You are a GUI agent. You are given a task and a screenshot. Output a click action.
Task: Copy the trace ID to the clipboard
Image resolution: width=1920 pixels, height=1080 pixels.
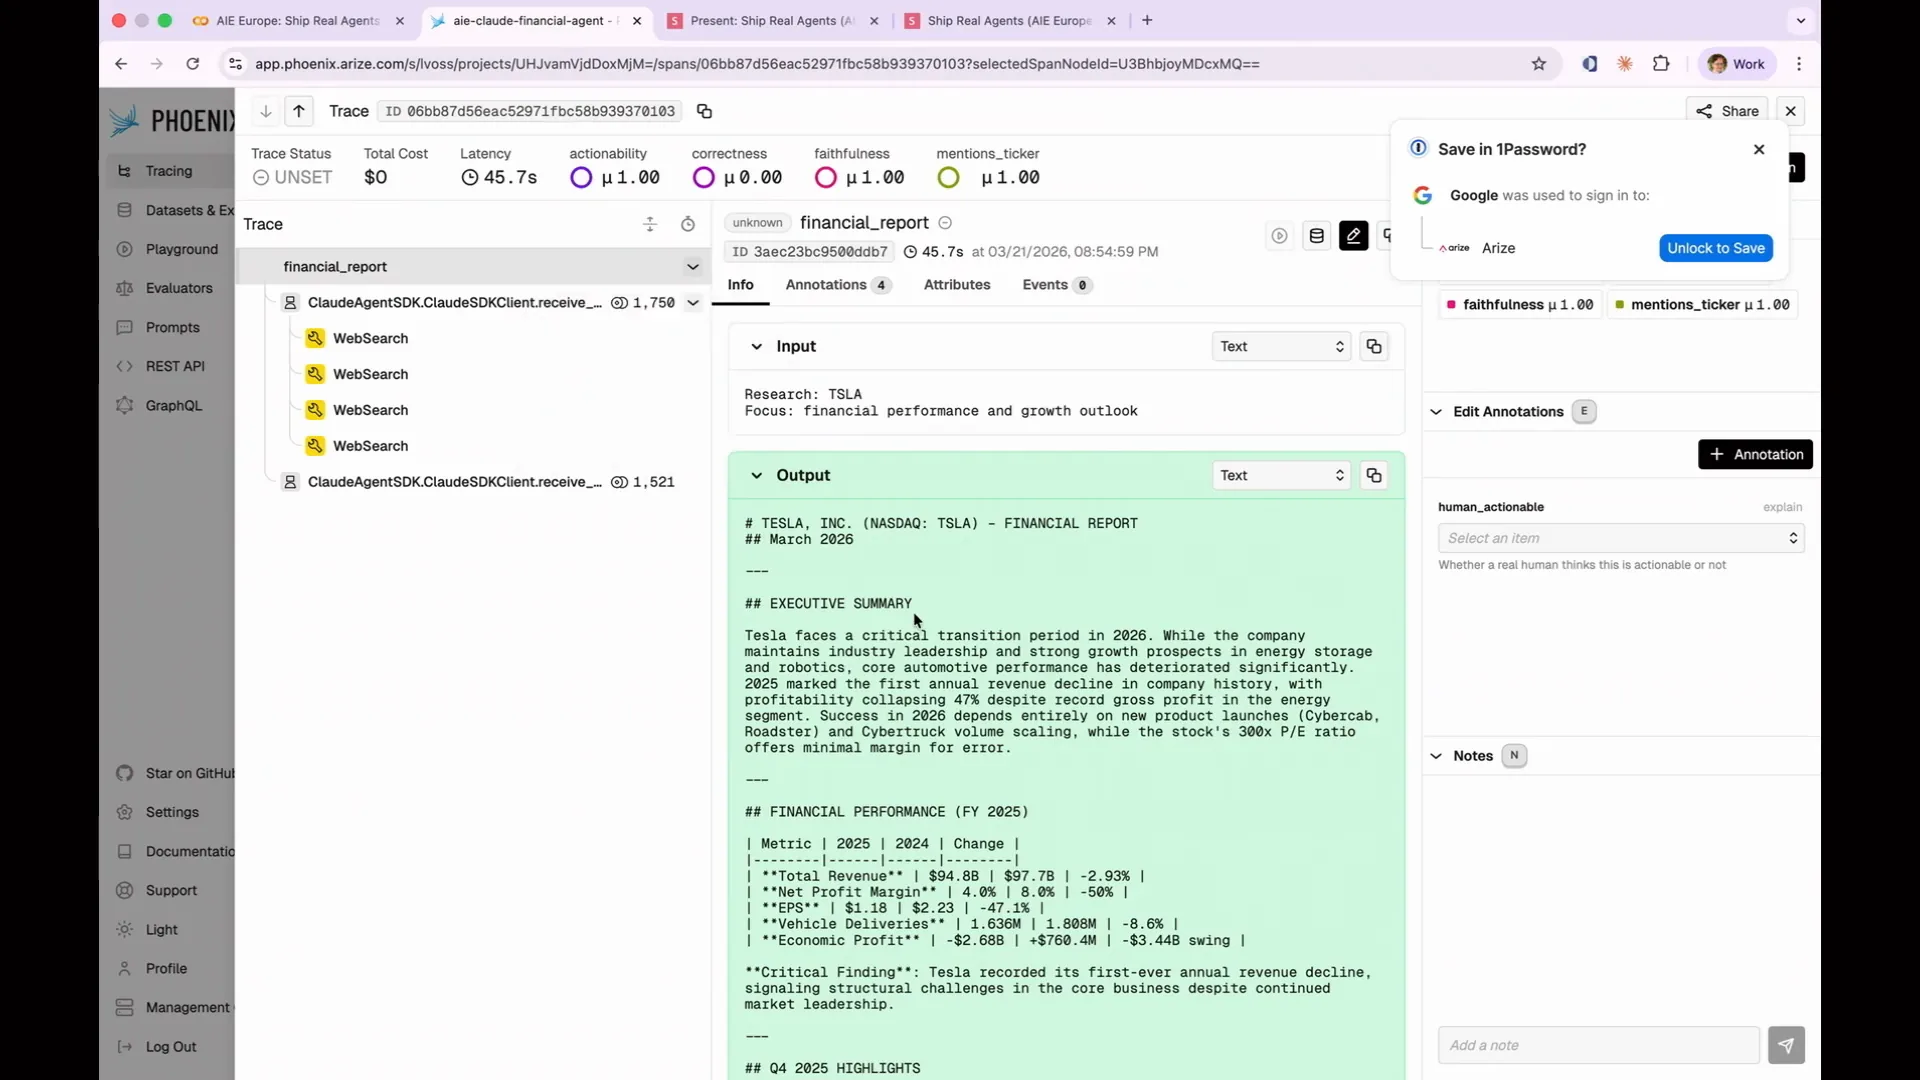point(704,111)
